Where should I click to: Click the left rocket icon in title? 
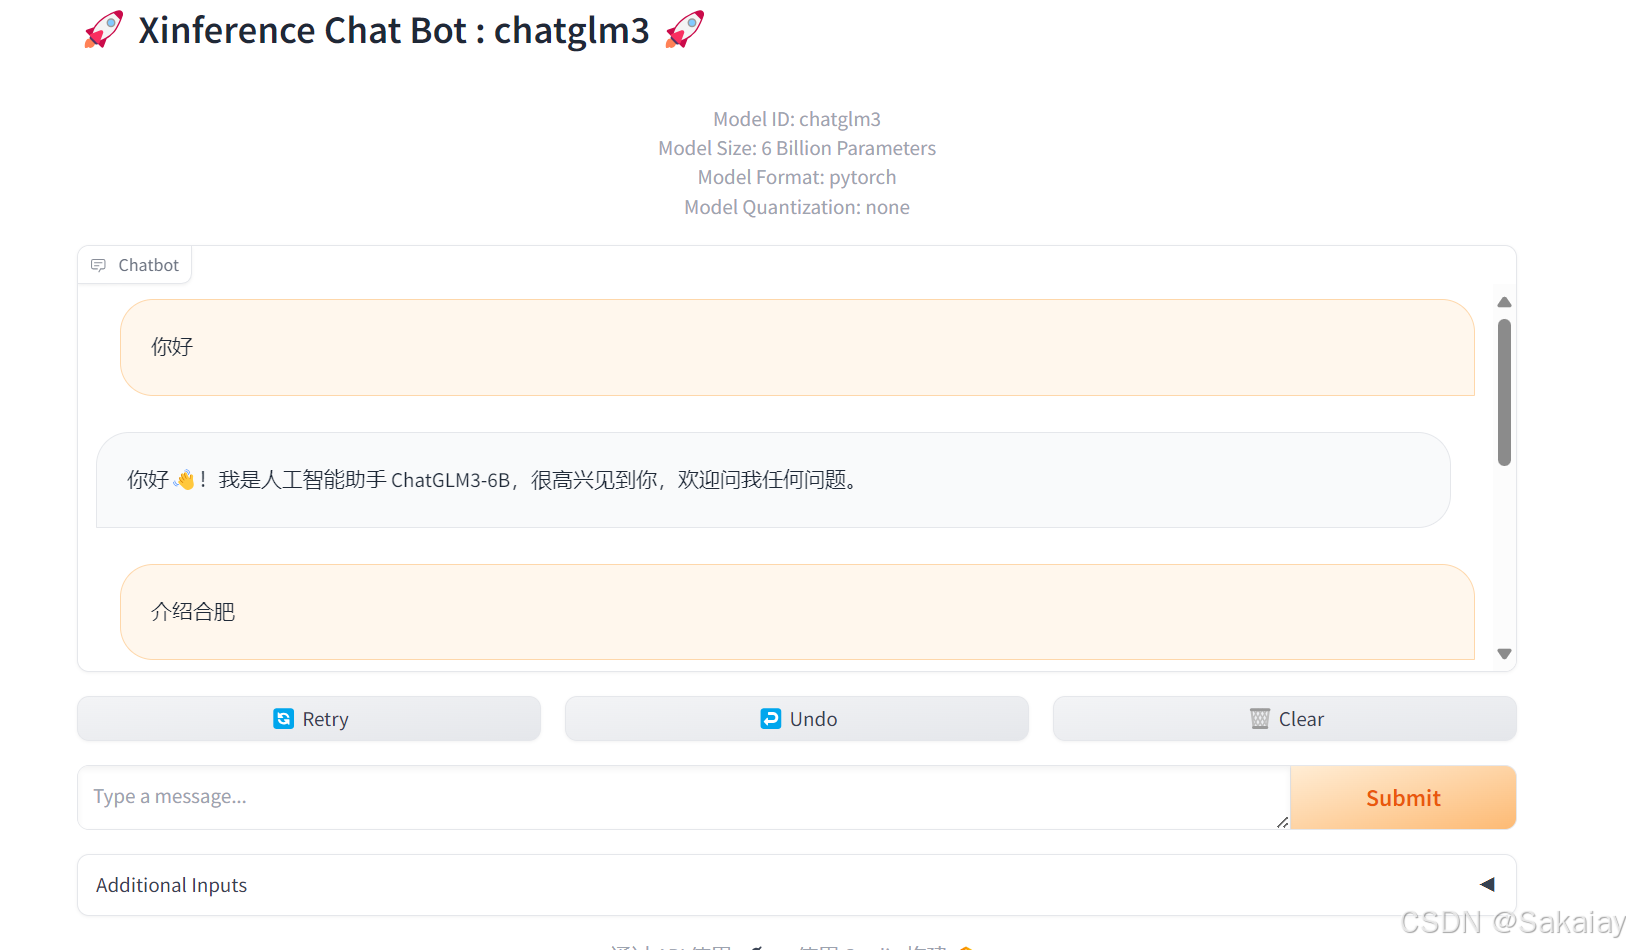(x=104, y=30)
